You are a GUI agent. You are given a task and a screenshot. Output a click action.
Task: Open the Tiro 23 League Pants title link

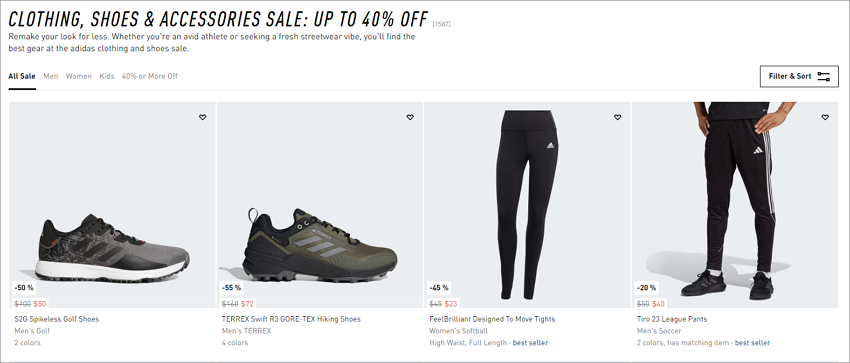click(672, 319)
